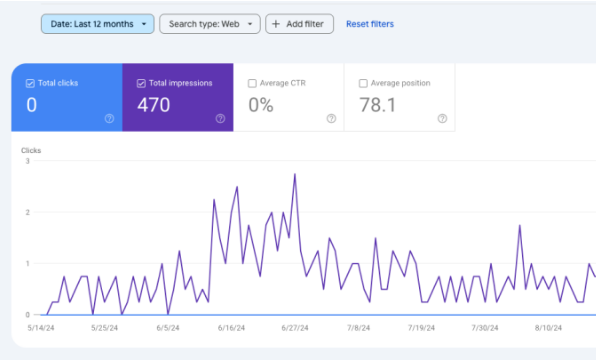Screen dimensions: 596x364
Task: Click the Add filter button
Action: [300, 24]
